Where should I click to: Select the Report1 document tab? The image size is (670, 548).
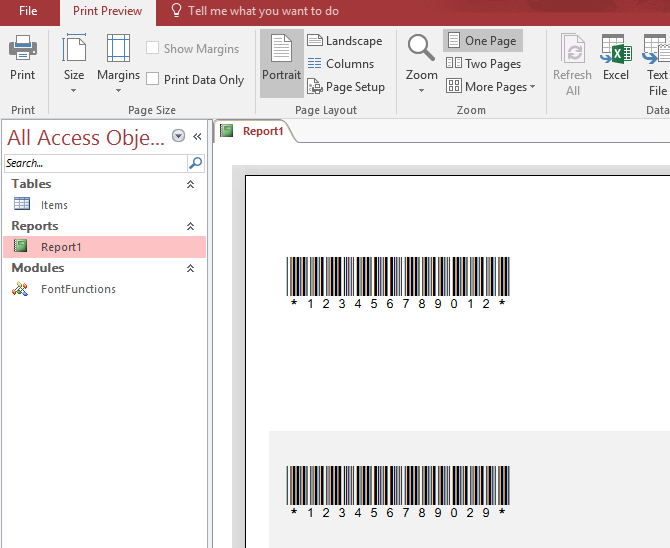pyautogui.click(x=255, y=131)
